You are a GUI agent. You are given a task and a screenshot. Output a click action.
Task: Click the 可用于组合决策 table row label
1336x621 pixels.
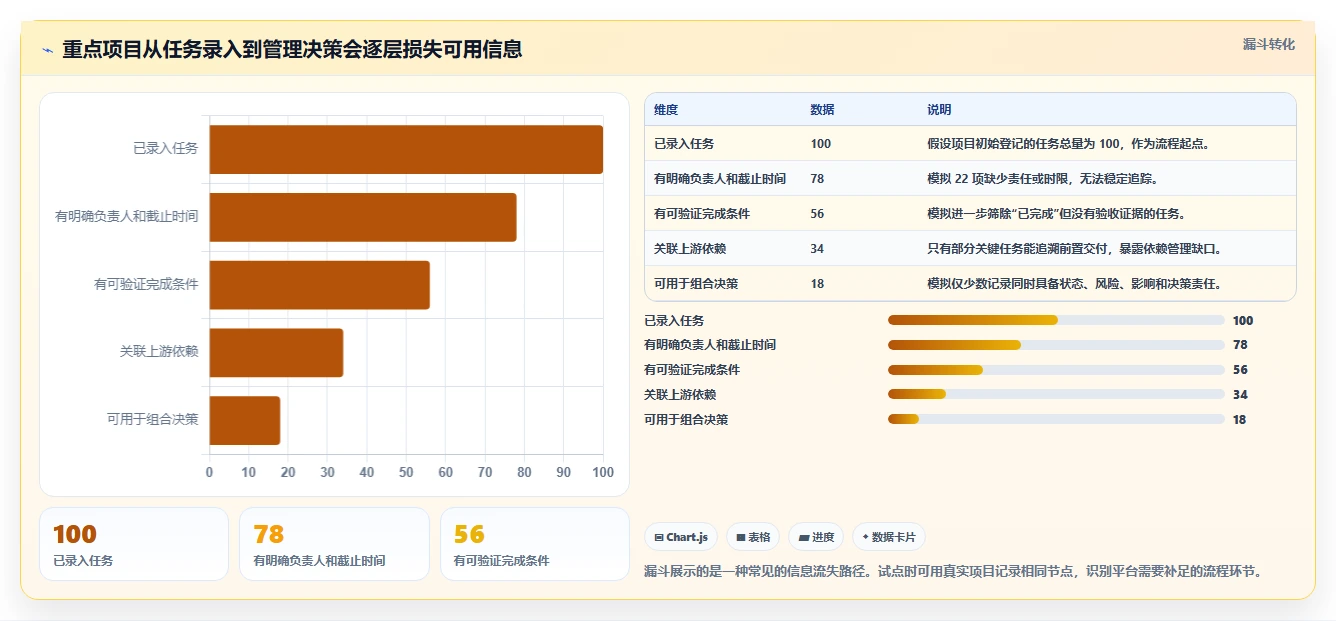(x=696, y=284)
